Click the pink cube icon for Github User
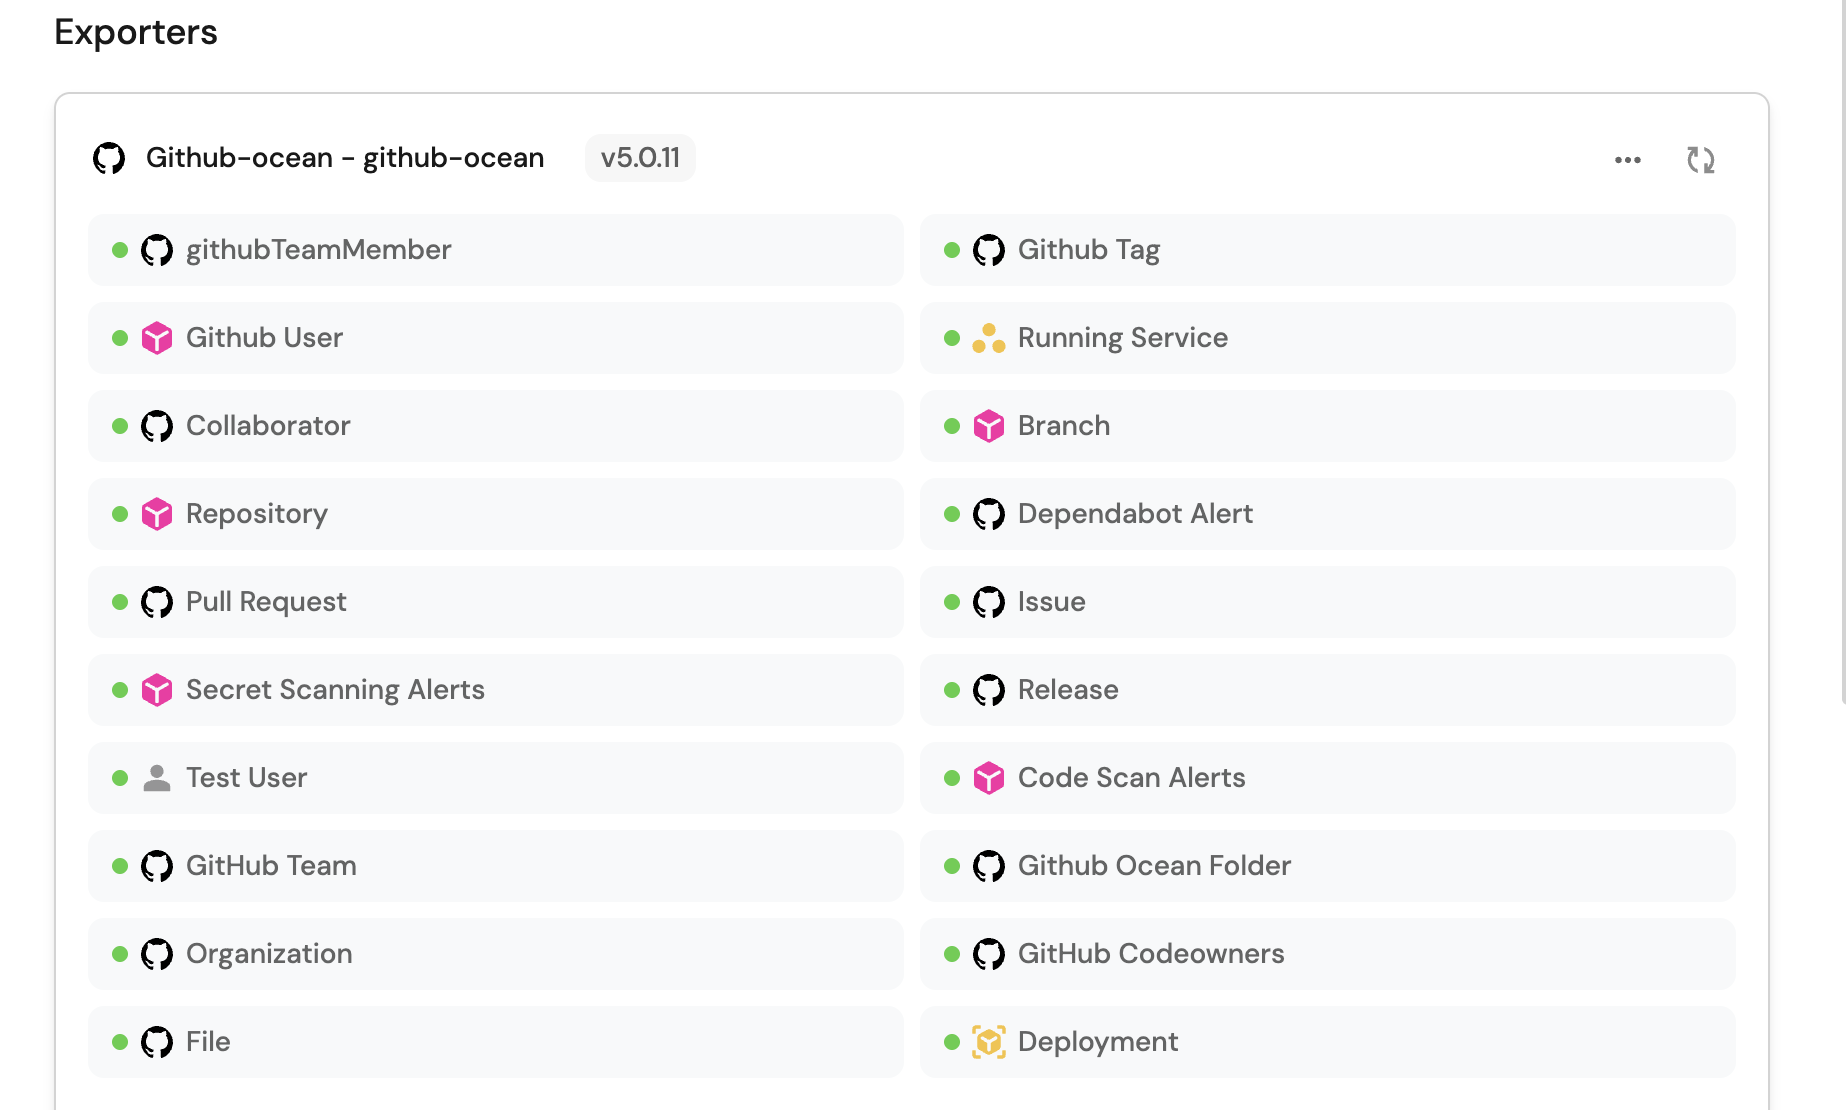The image size is (1846, 1110). click(x=157, y=338)
